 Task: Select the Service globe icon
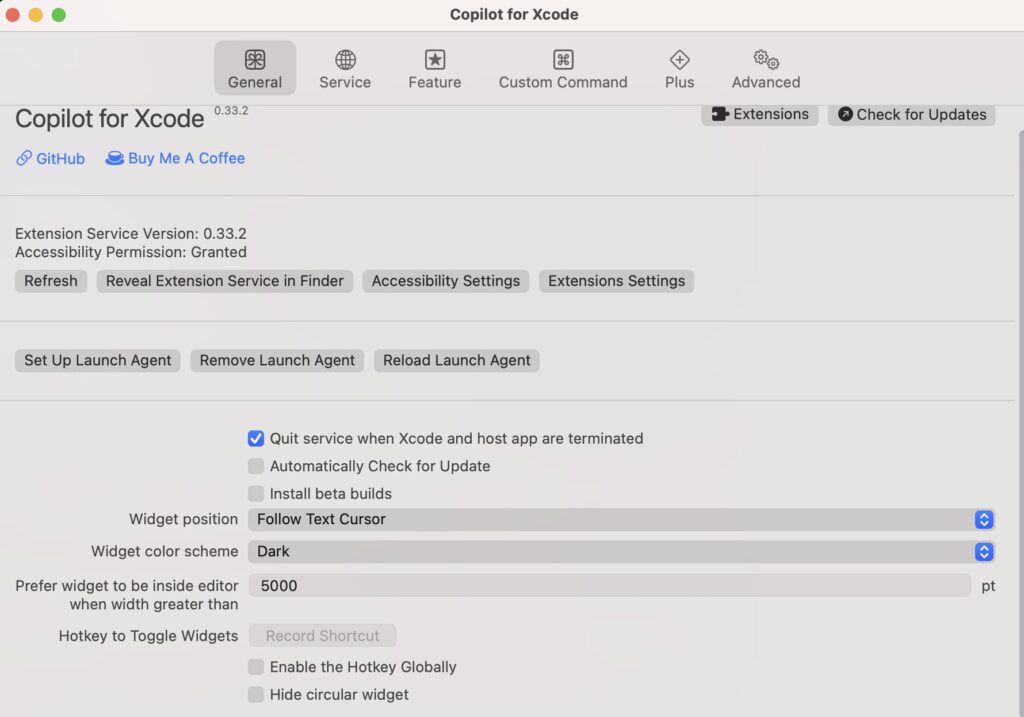click(x=345, y=59)
